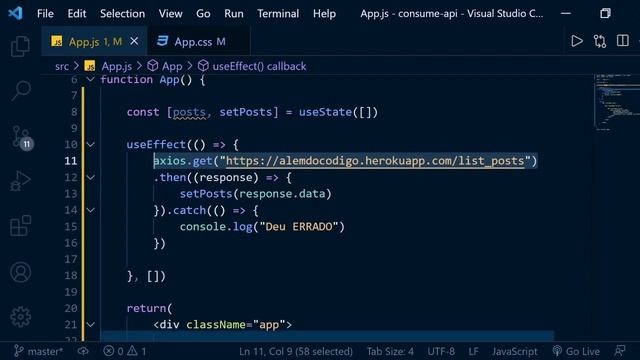640x360 pixels.
Task: Open the Go menu
Action: click(203, 13)
